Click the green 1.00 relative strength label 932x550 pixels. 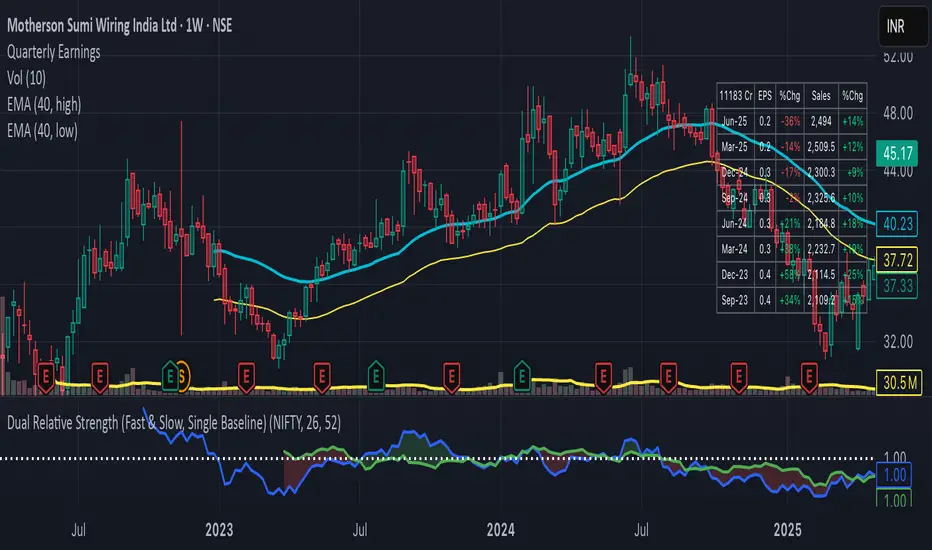pyautogui.click(x=893, y=499)
